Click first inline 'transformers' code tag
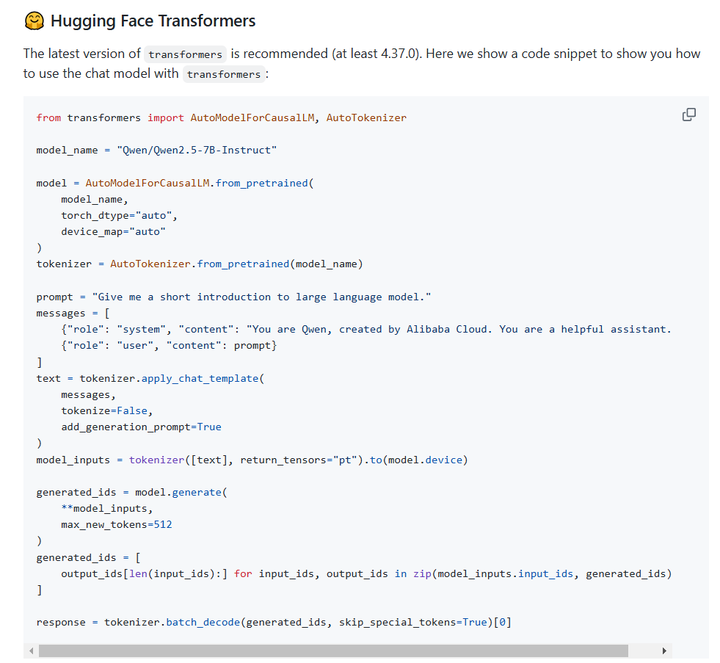The image size is (720, 663). (x=185, y=54)
